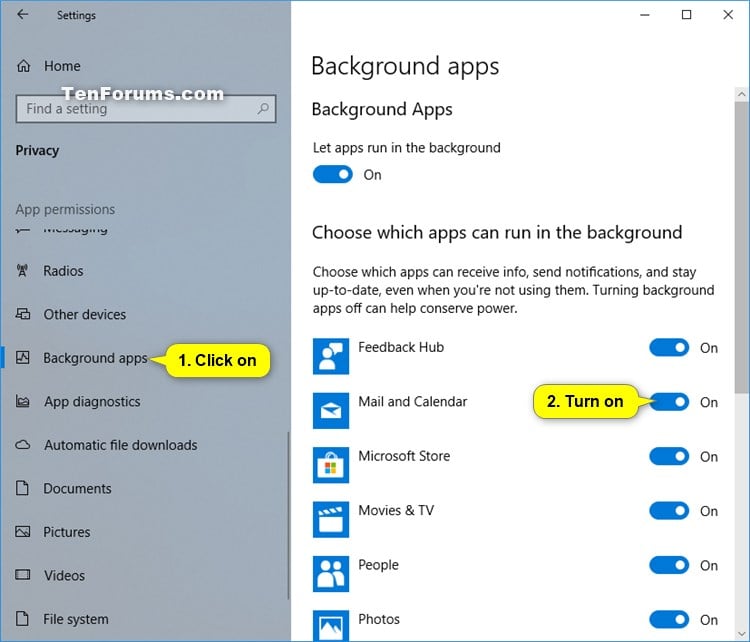Select Background apps in sidebar
The image size is (750, 642).
(95, 358)
